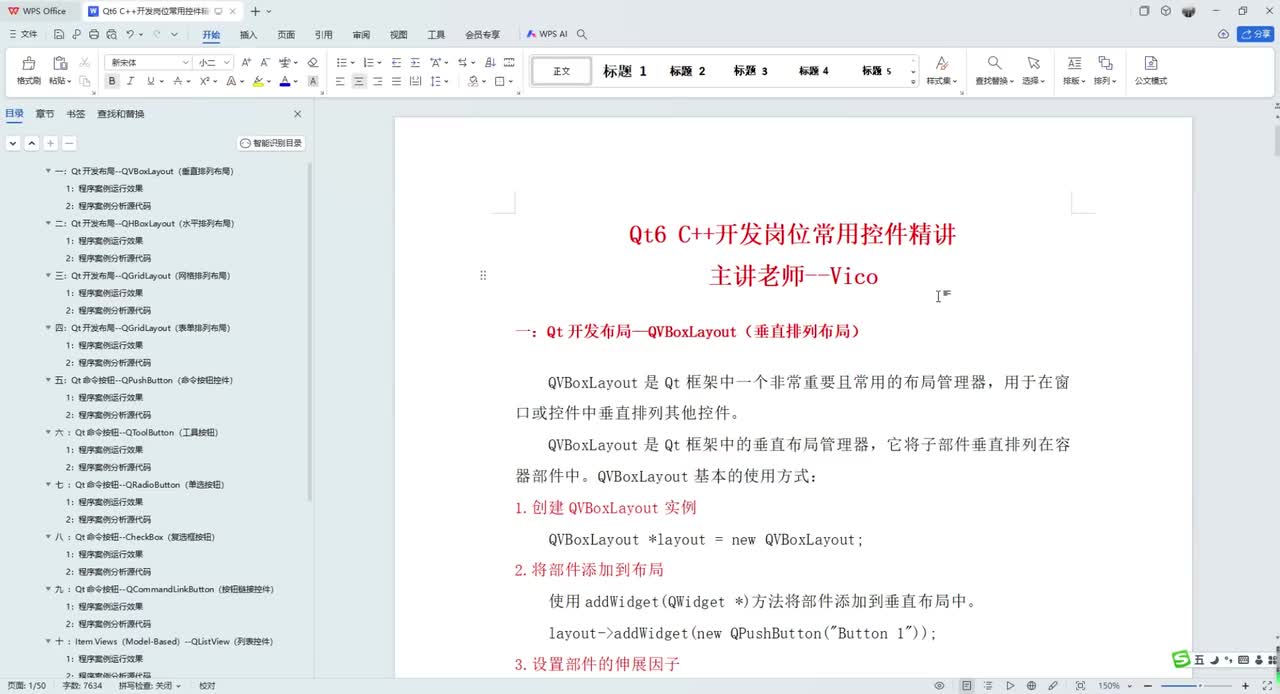Click the WPS AI button

click(x=547, y=34)
